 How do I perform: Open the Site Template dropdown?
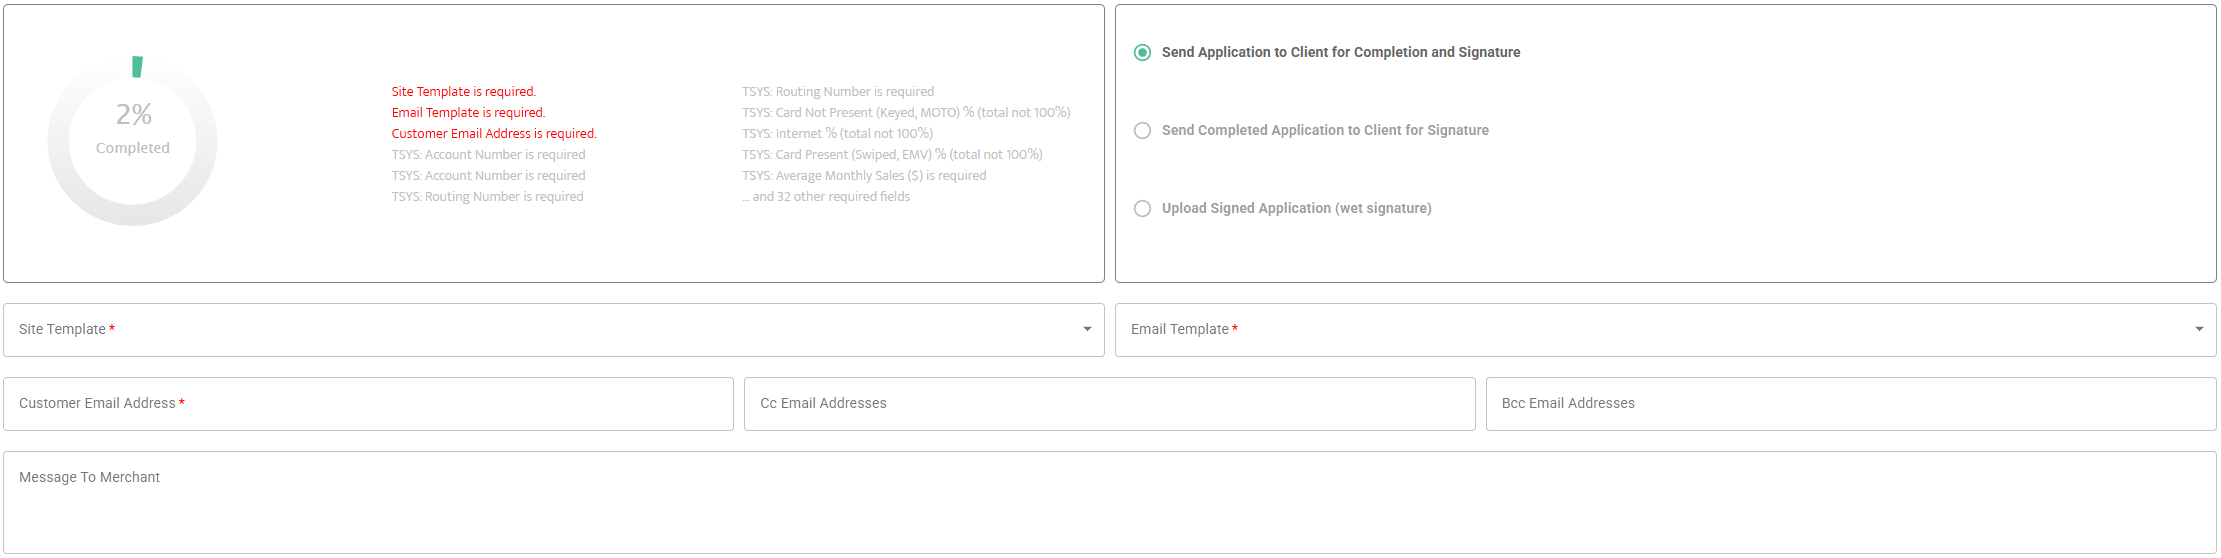point(553,330)
